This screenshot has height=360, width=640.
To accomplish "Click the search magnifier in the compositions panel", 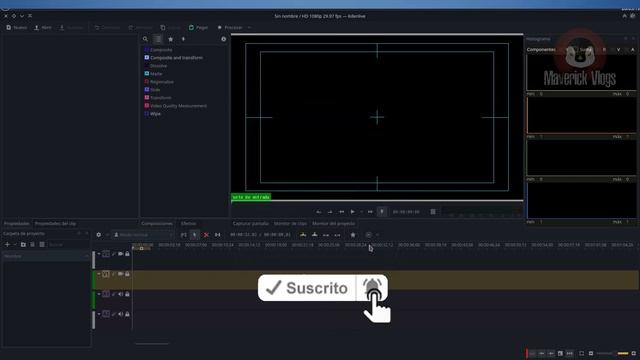I will 145,39.
